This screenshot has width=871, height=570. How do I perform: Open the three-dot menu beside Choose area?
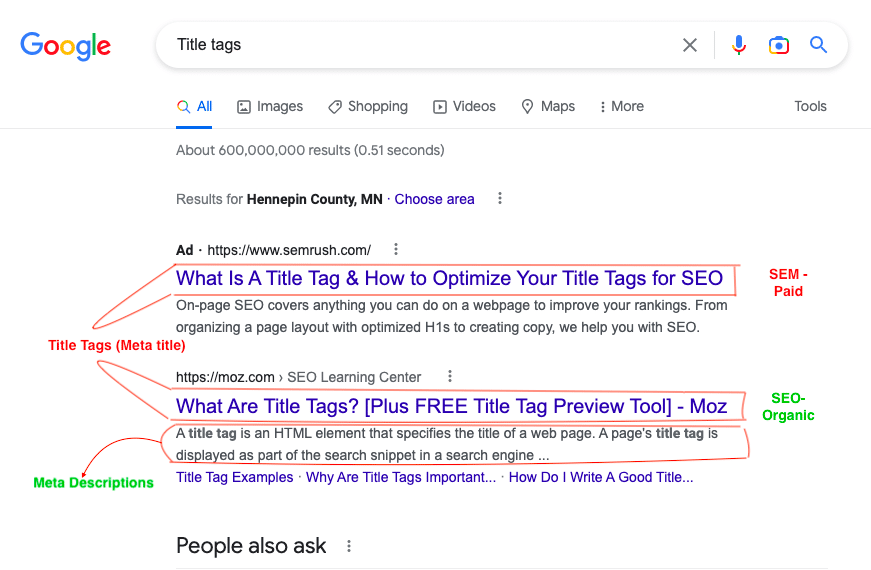point(500,199)
